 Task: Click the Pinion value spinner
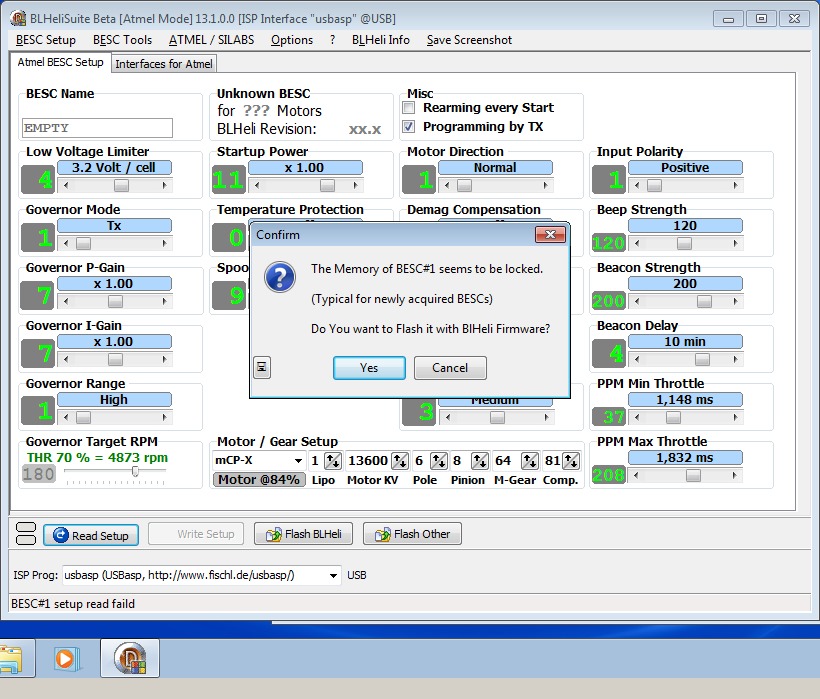(480, 461)
